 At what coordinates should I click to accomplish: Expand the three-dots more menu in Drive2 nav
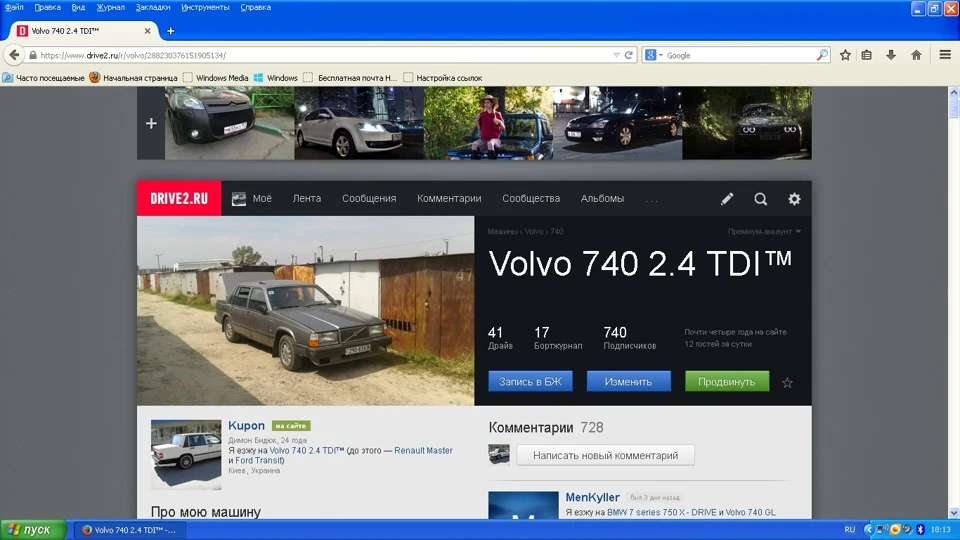point(651,200)
